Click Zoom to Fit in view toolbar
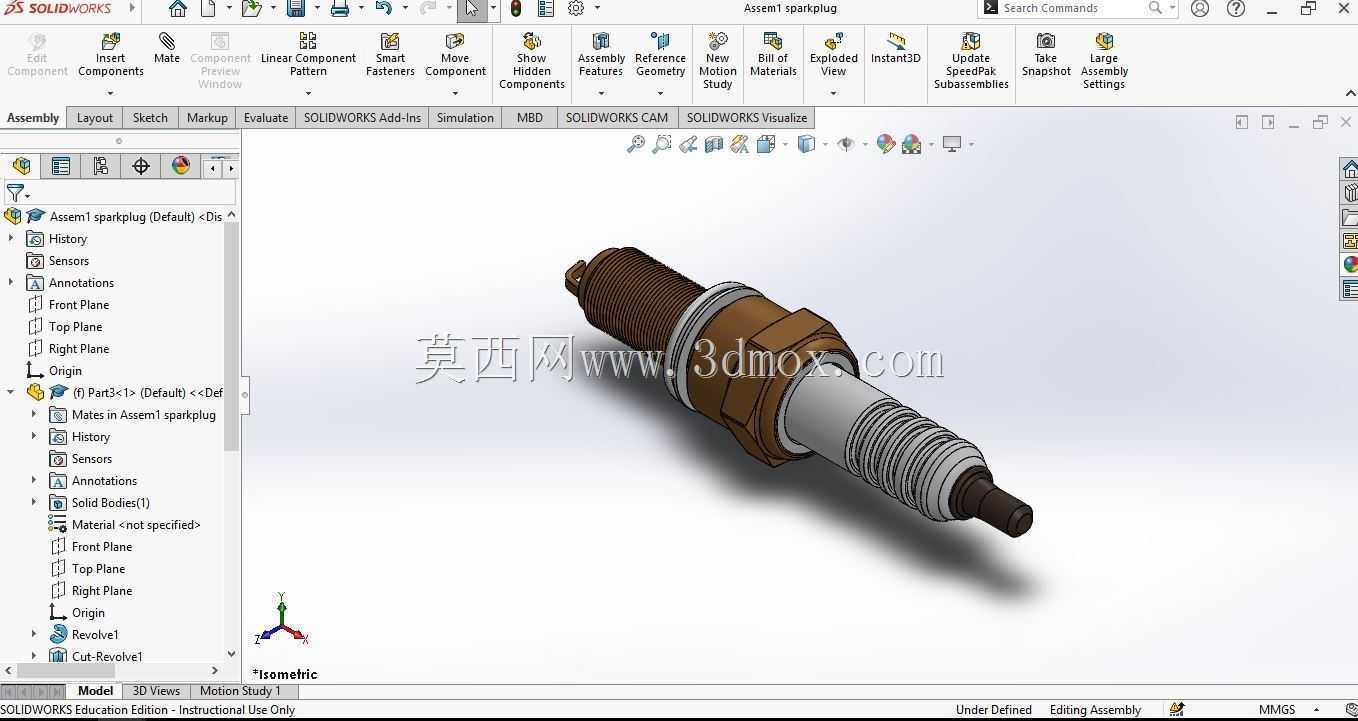The image size is (1358, 721). click(x=635, y=144)
